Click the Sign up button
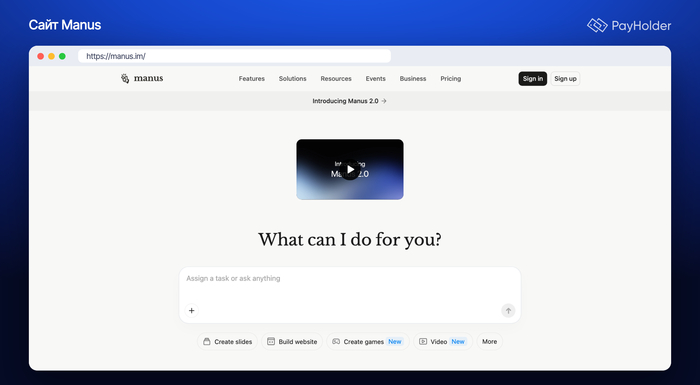Viewport: 700px width, 385px height. pos(565,79)
